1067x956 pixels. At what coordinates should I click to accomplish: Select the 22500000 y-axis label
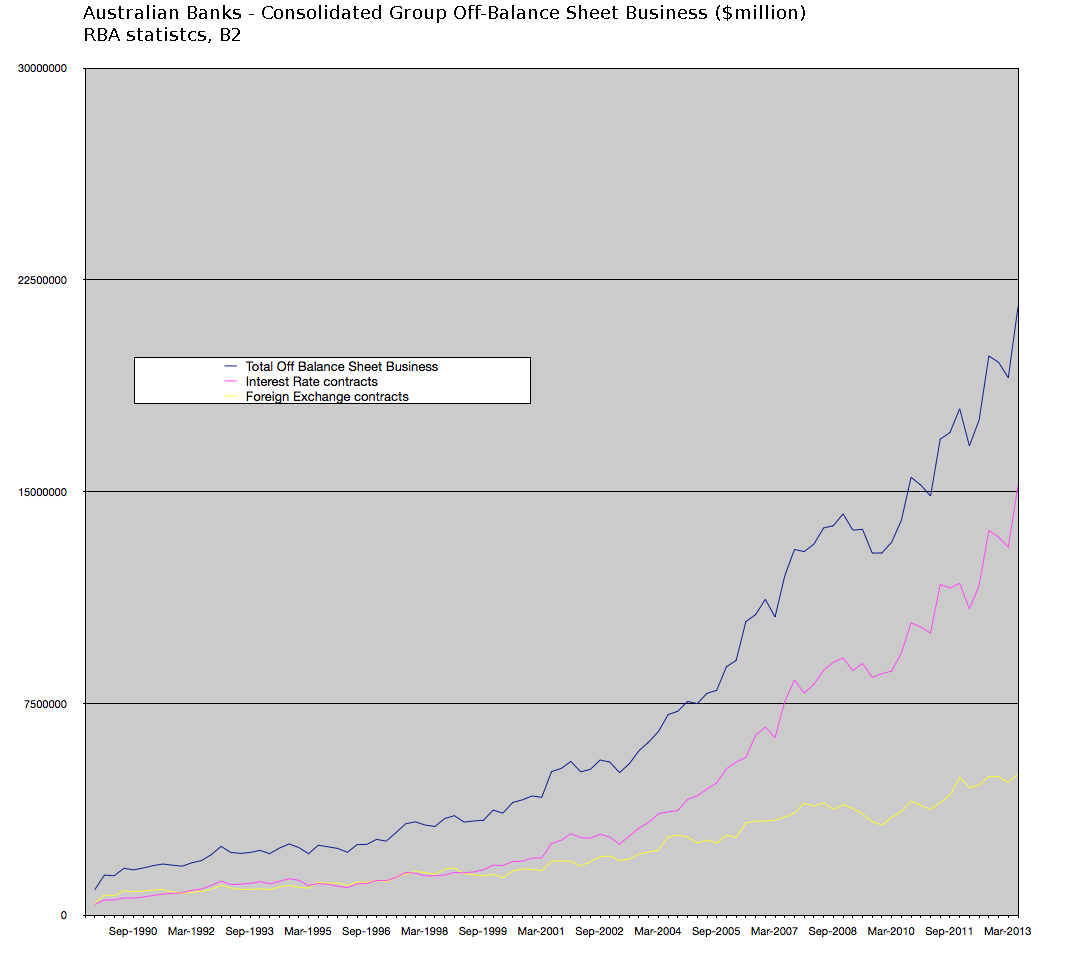pos(42,280)
